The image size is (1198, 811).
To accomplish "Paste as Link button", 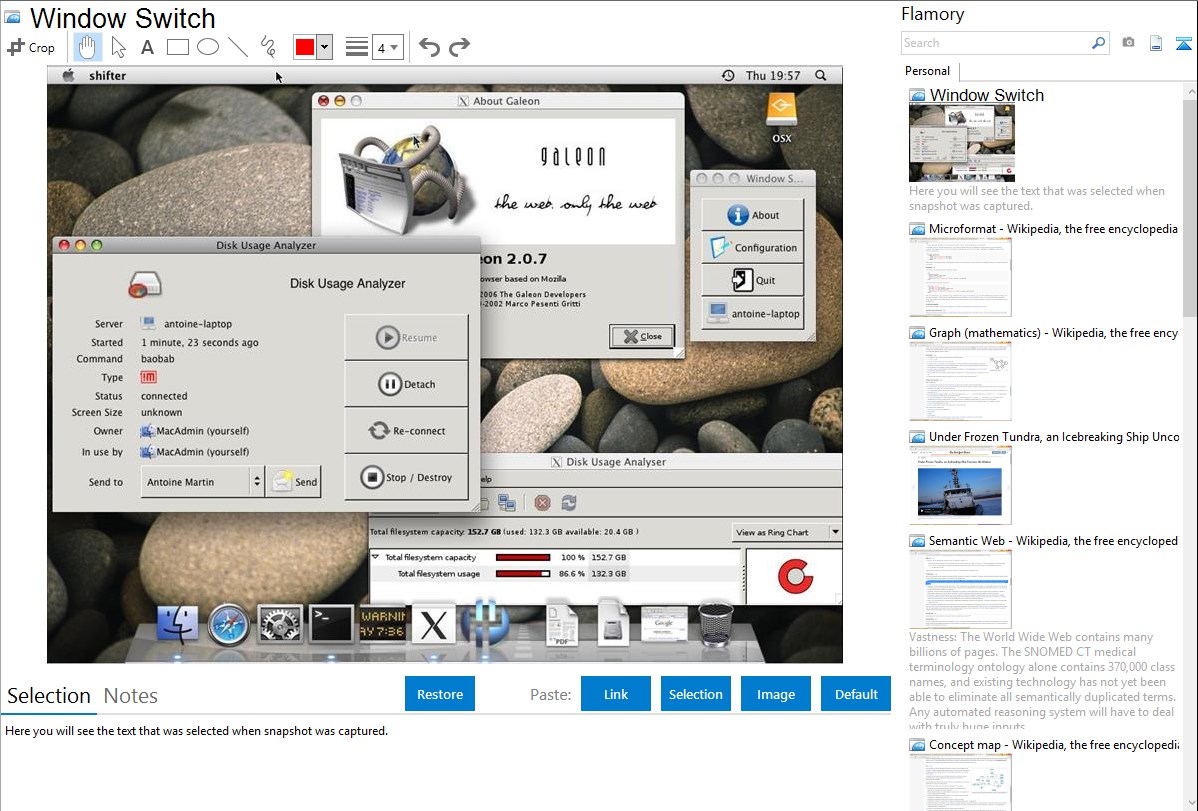I will [616, 694].
